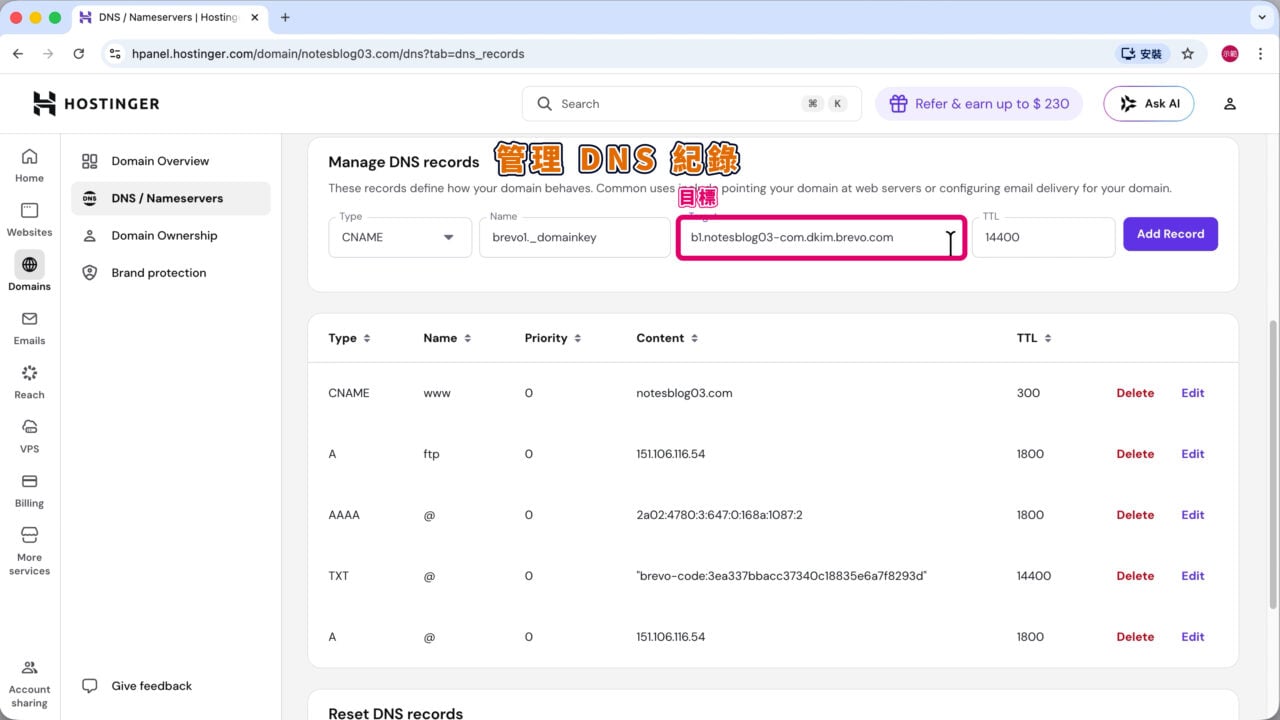Screen dimensions: 1280x720
Task: Open a new browser tab
Action: click(285, 17)
